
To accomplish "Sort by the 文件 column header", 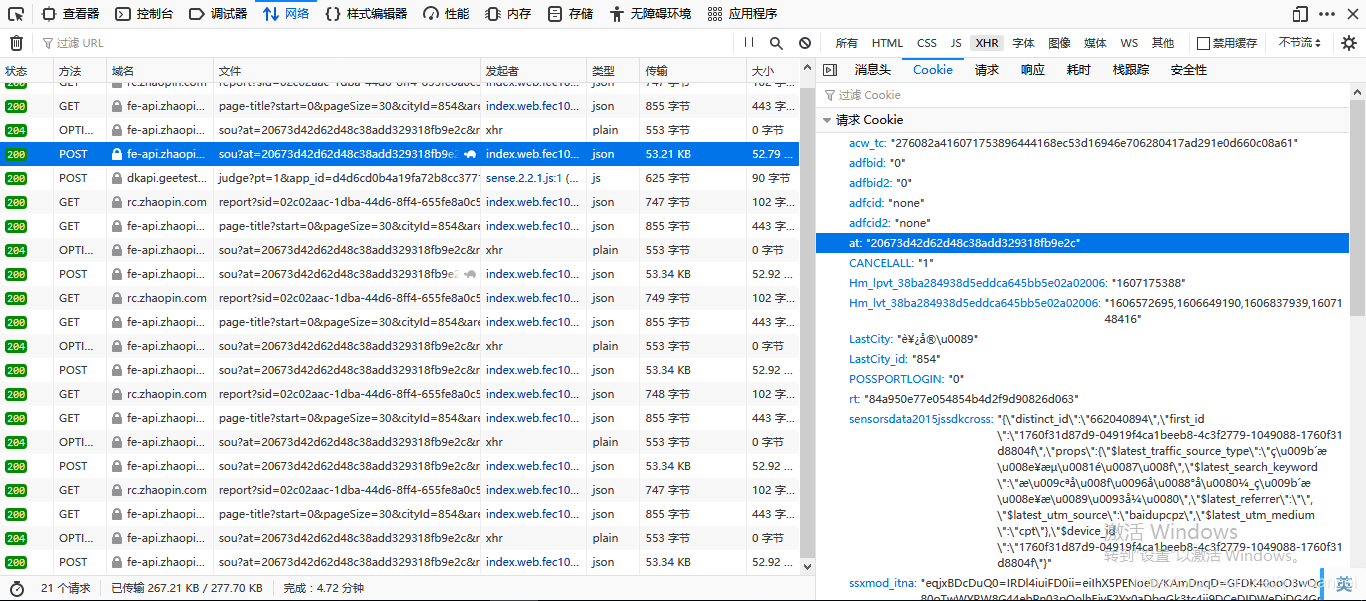I will 347,70.
